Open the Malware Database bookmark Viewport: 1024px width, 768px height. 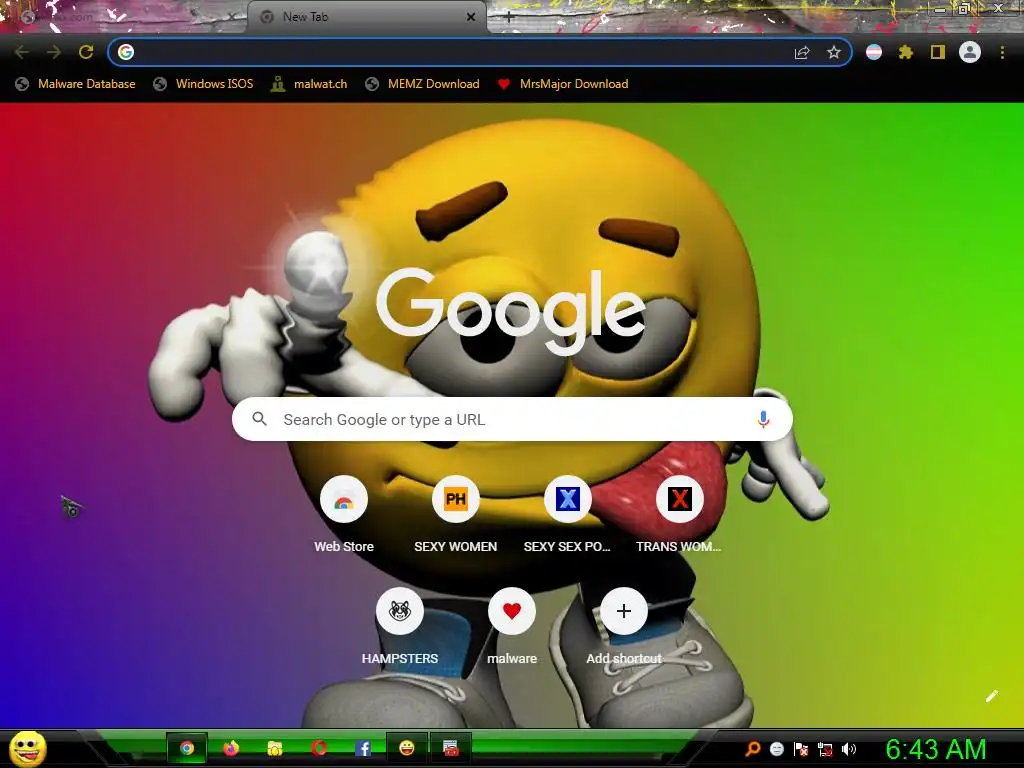tap(75, 84)
